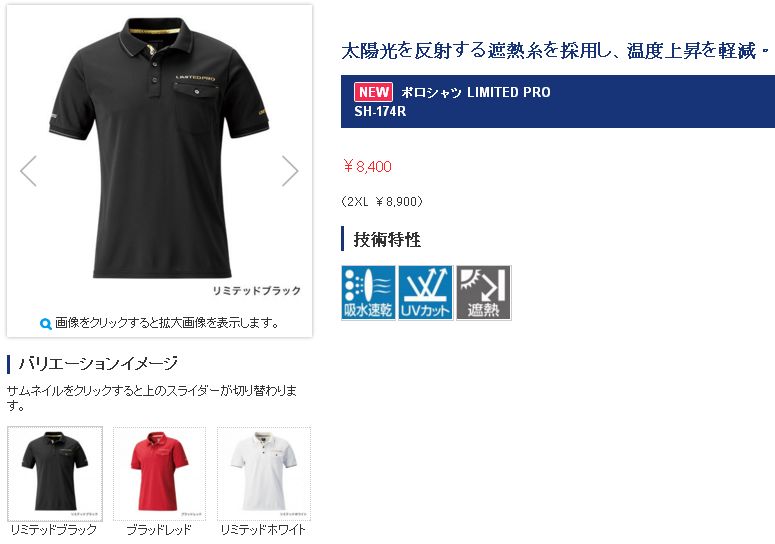
Task: Click the UVカット feature icon
Action: [x=426, y=293]
